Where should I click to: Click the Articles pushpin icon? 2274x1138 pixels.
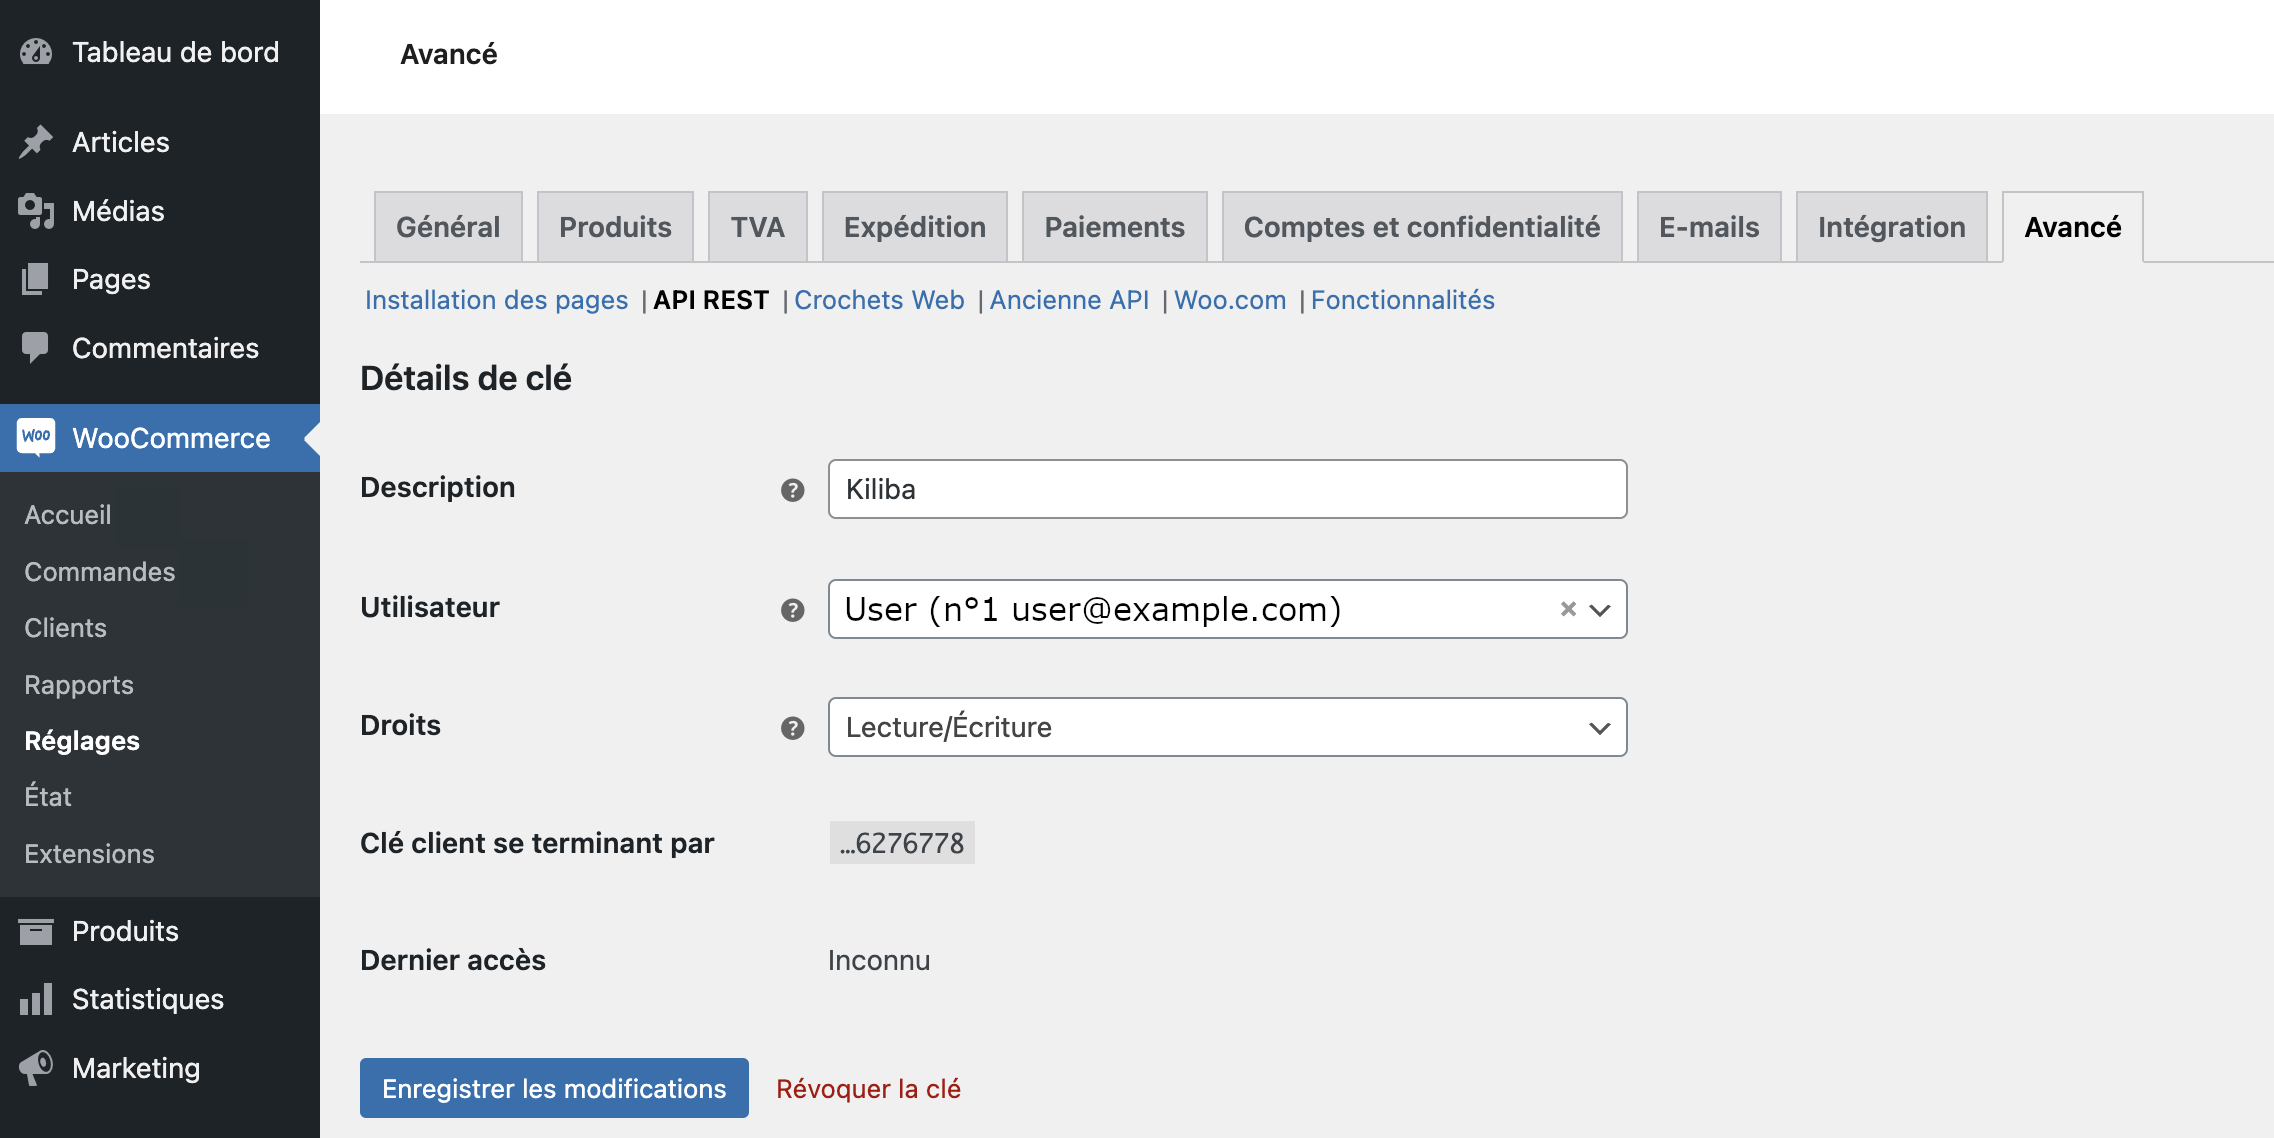(x=36, y=142)
